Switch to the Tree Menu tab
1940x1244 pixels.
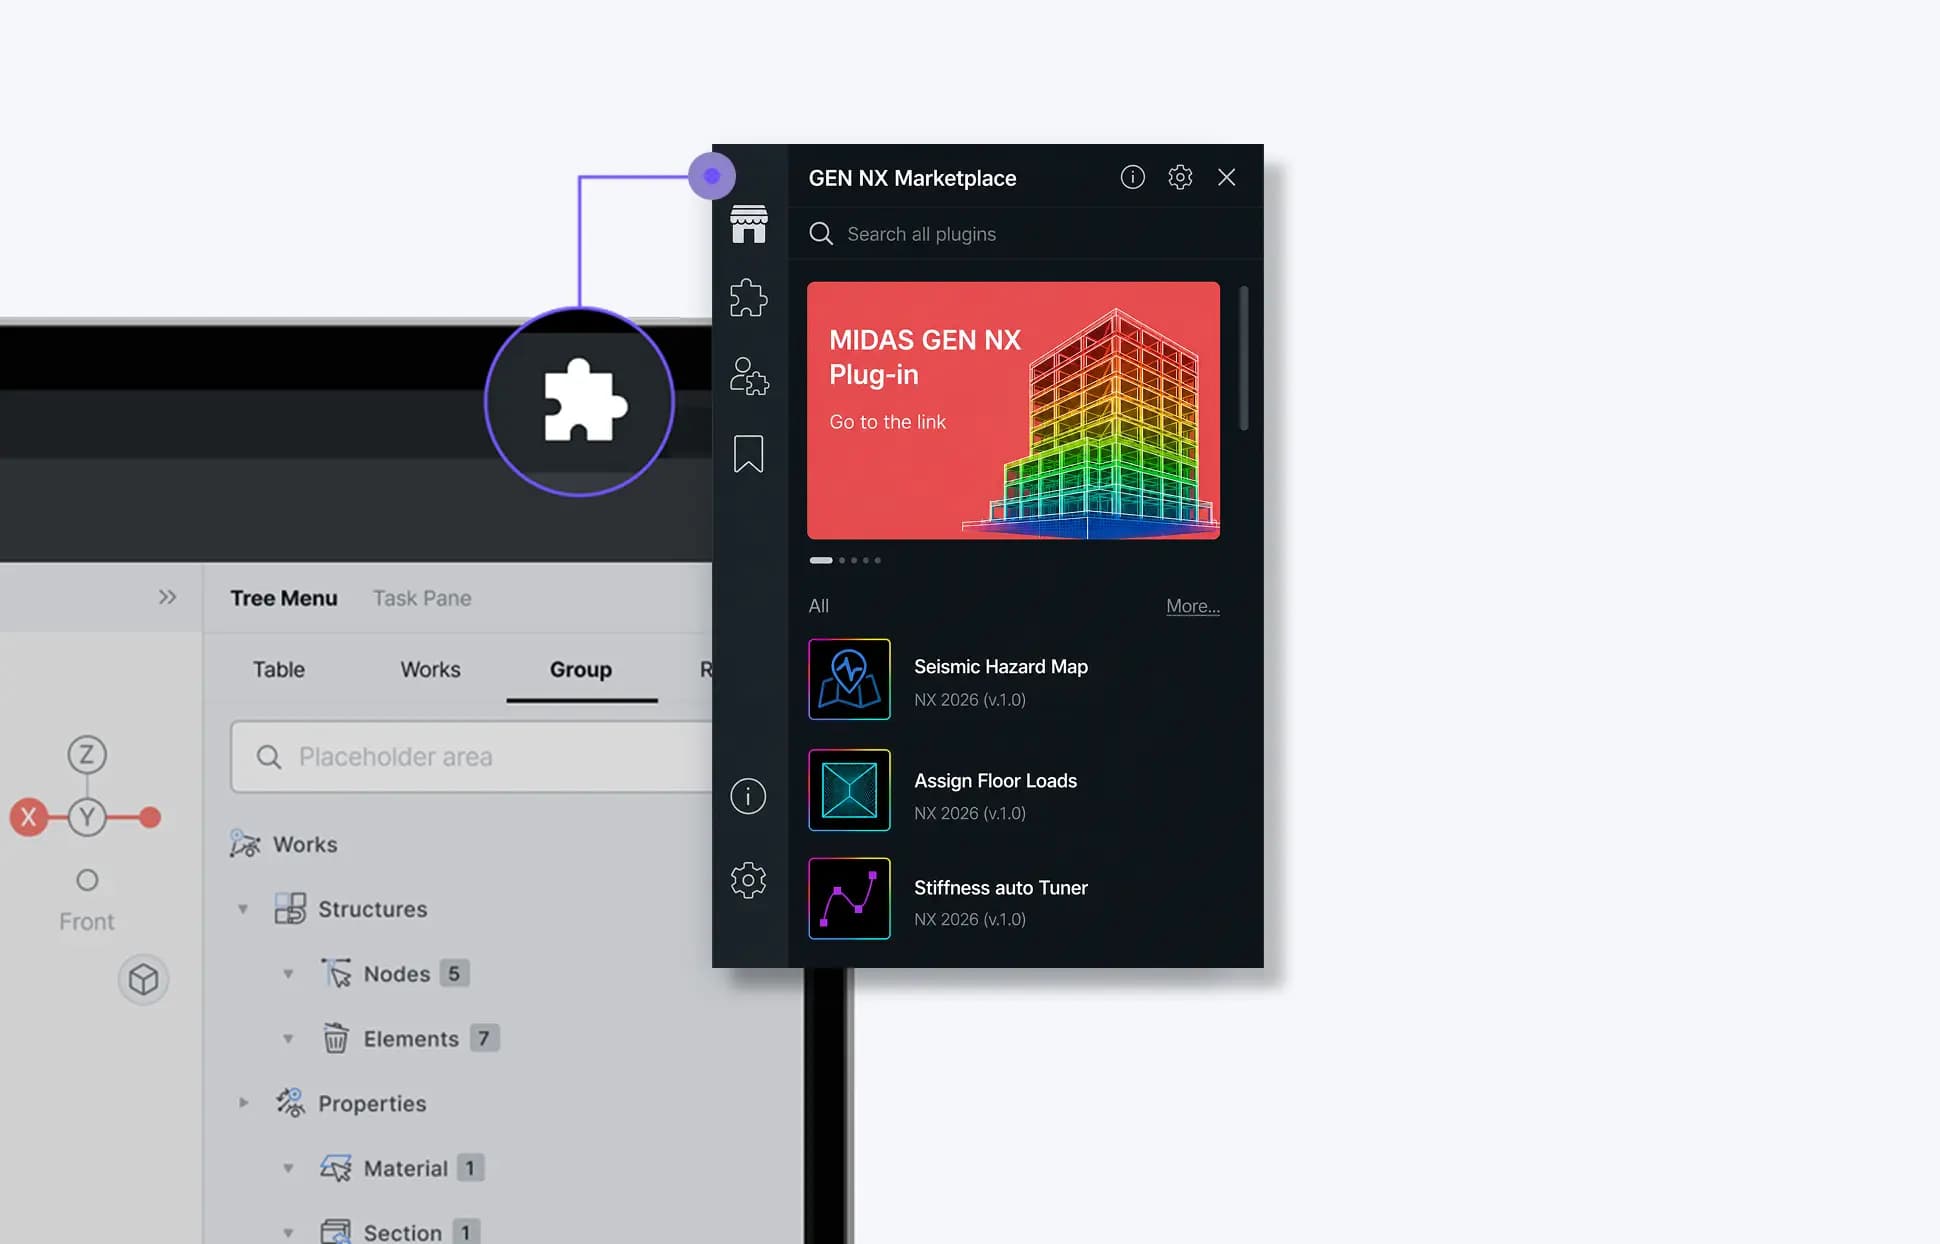click(284, 598)
